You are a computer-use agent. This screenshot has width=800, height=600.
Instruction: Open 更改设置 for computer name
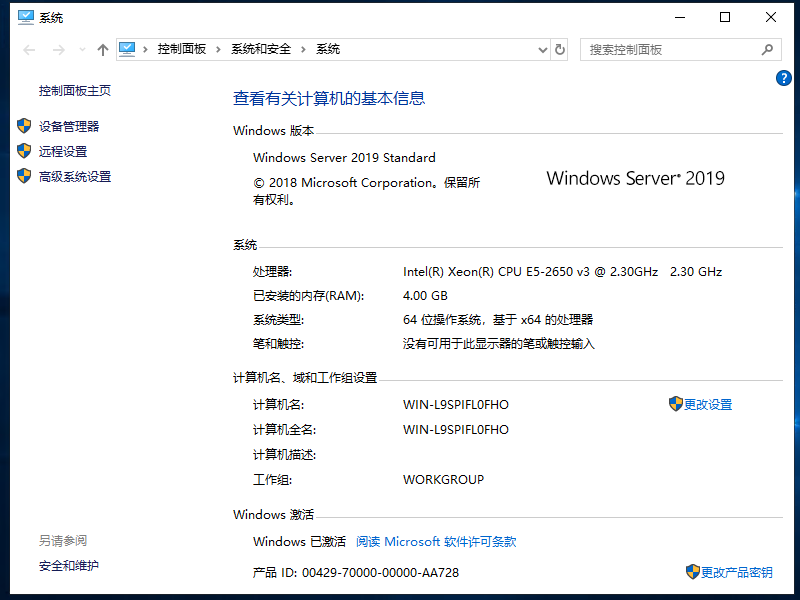(x=709, y=404)
